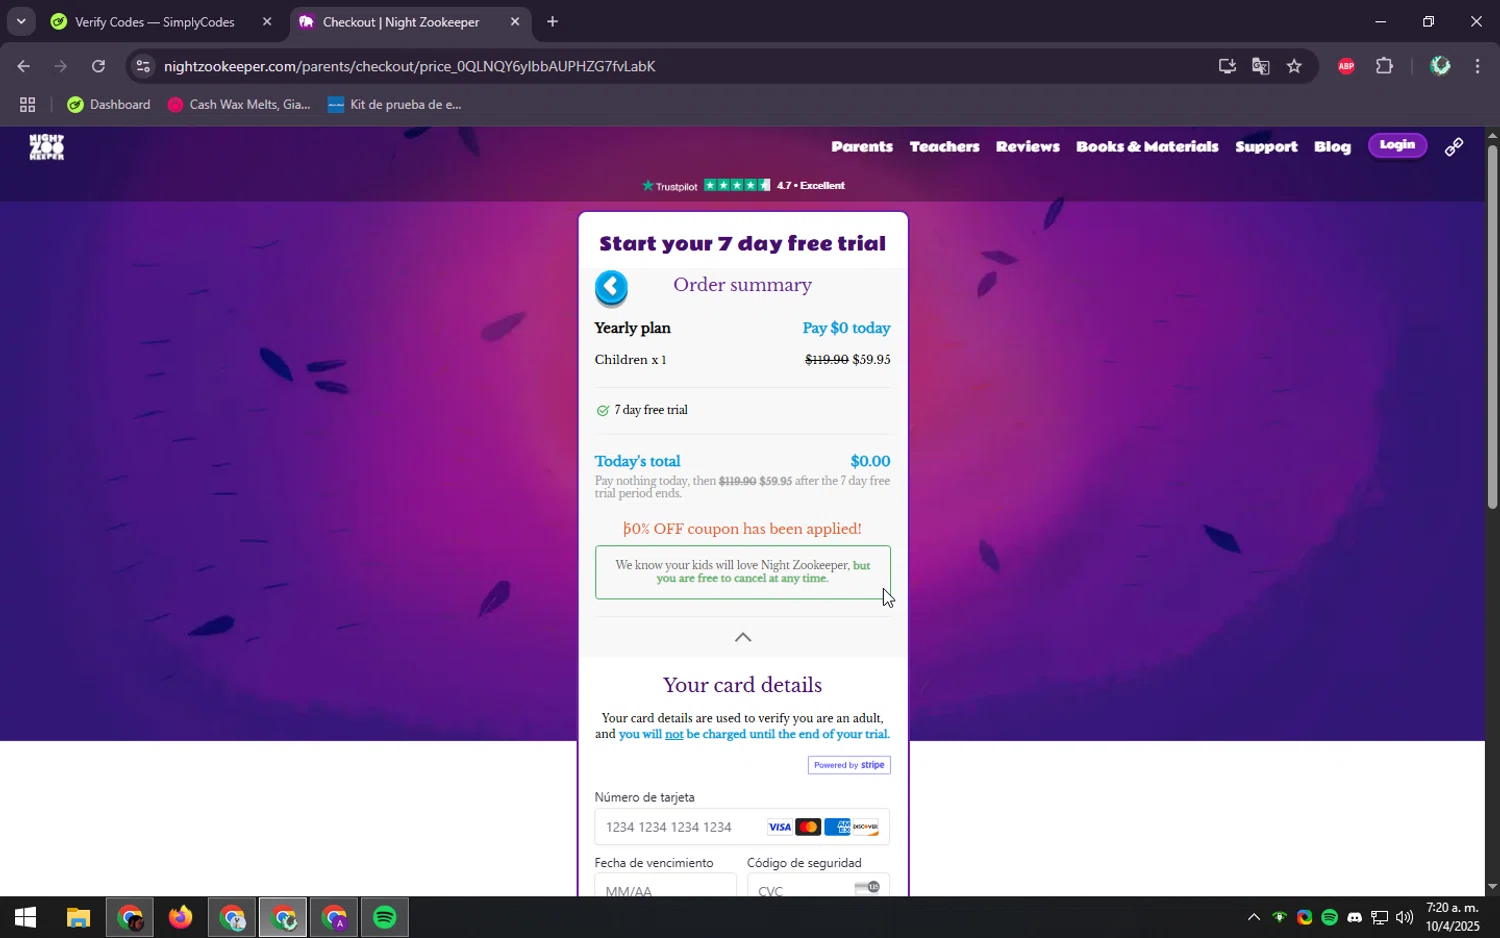This screenshot has width=1500, height=938.
Task: Click the Discord tray icon
Action: tap(1354, 917)
